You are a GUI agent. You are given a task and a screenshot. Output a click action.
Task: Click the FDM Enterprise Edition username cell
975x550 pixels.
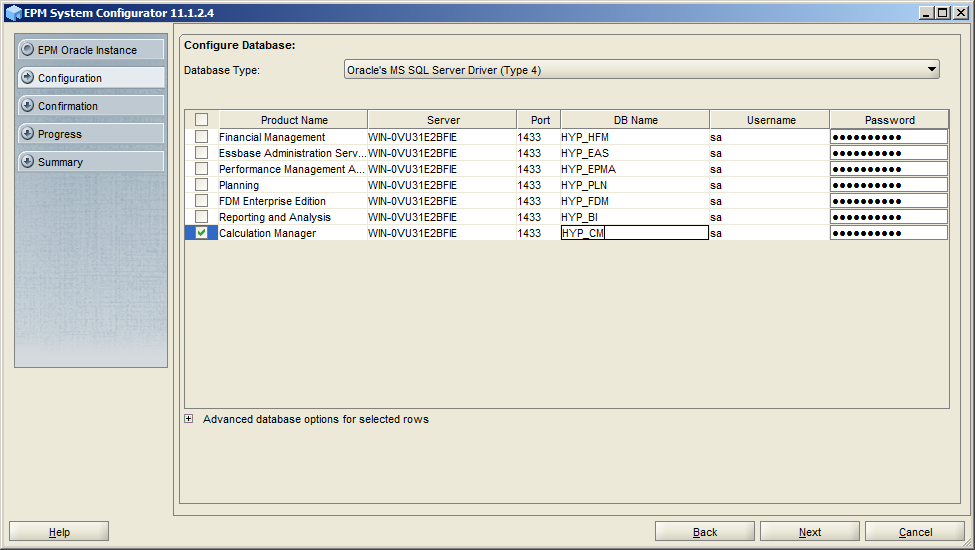769,201
